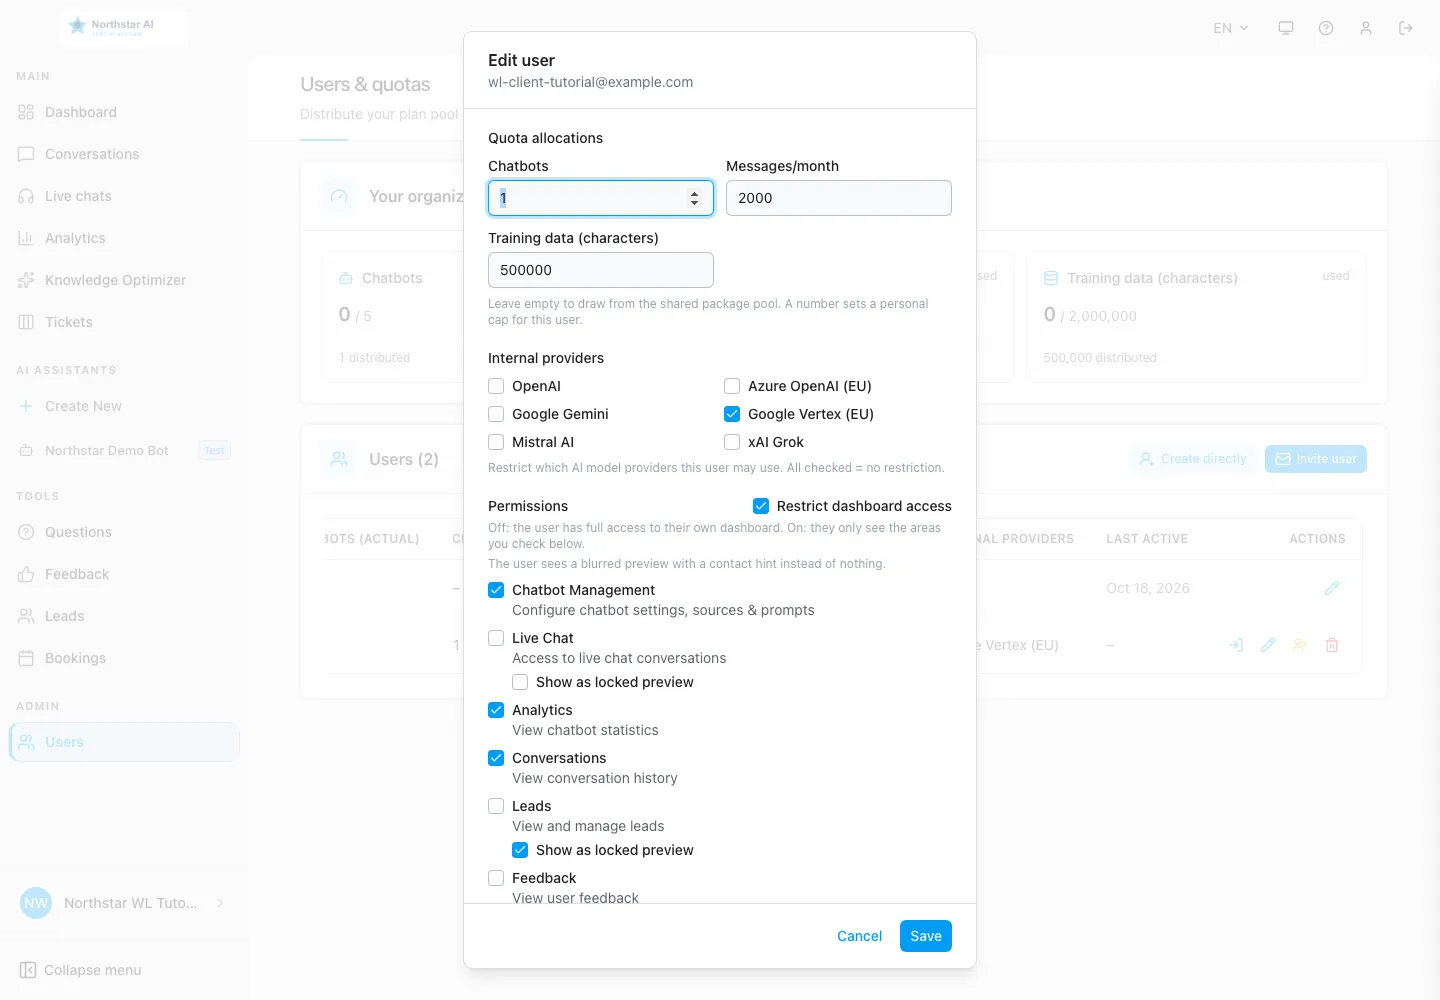Click the Messages/month input field
The width and height of the screenshot is (1440, 1000).
[839, 198]
